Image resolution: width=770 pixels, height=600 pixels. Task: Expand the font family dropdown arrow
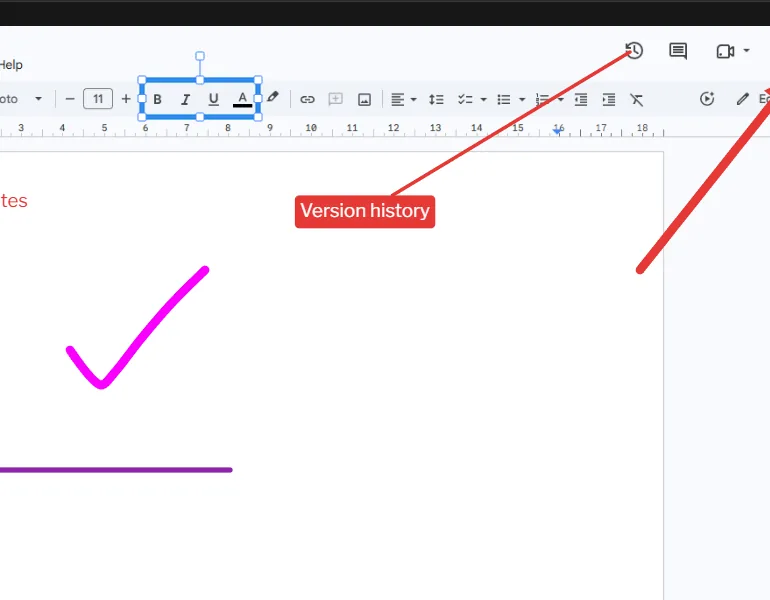click(x=38, y=99)
